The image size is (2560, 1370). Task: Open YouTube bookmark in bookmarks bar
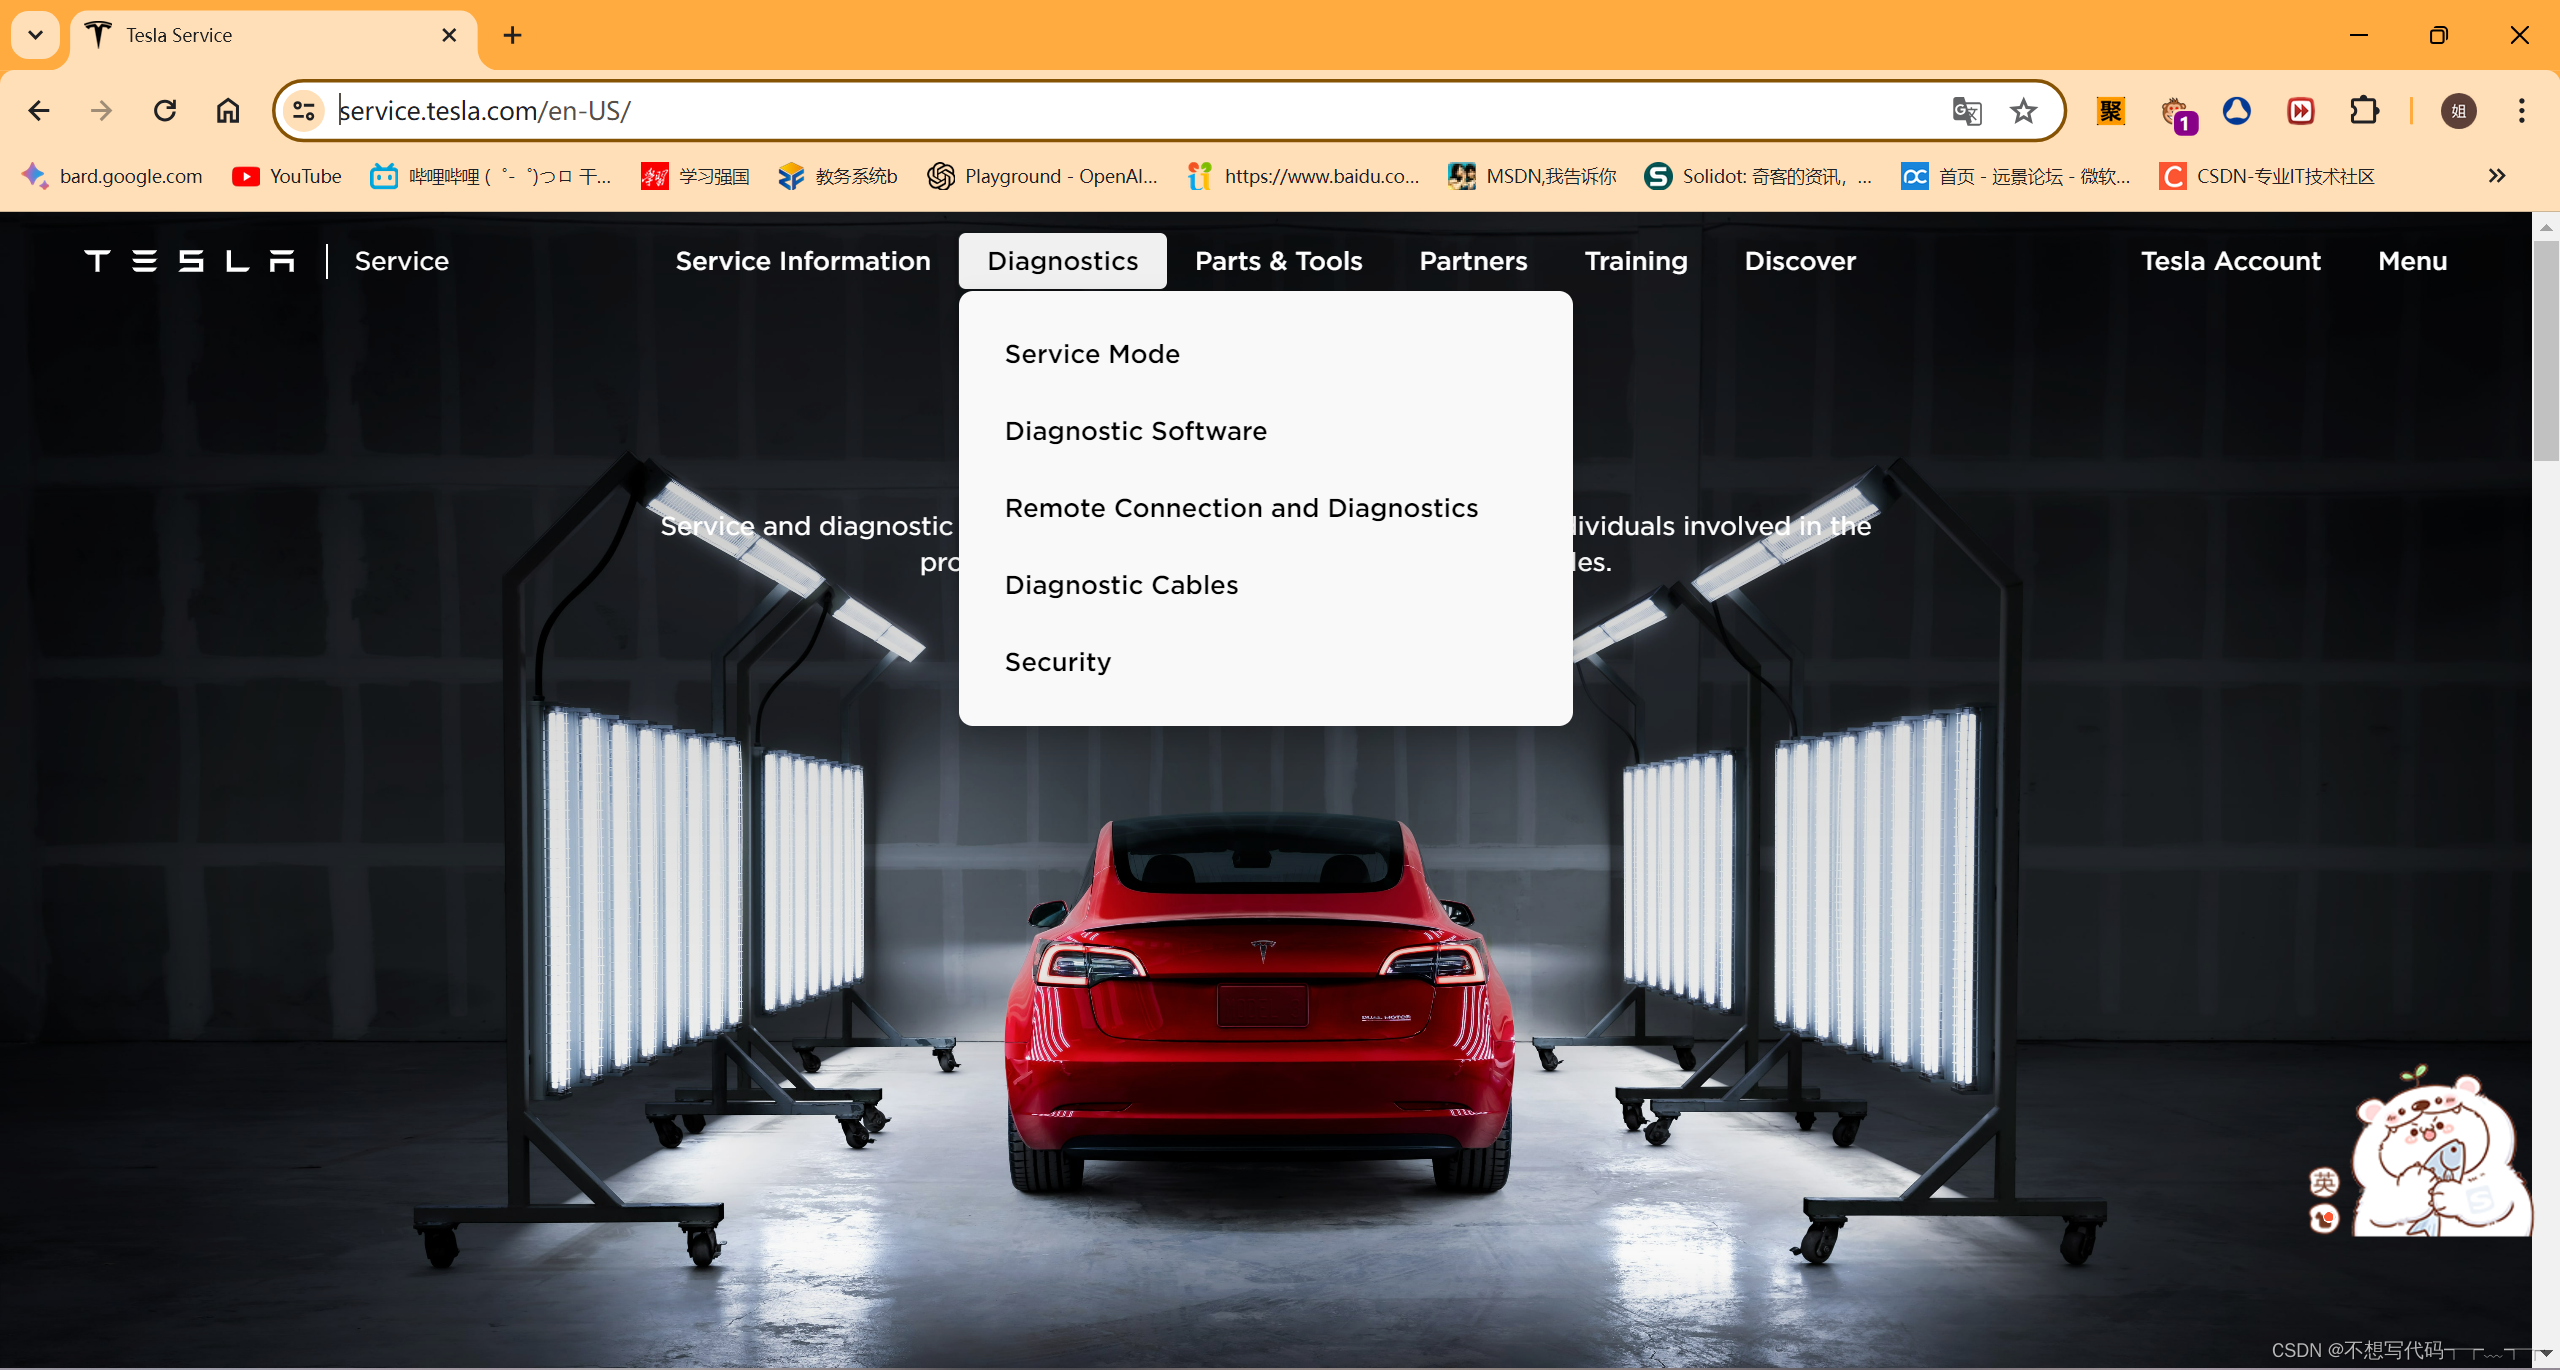pyautogui.click(x=287, y=176)
